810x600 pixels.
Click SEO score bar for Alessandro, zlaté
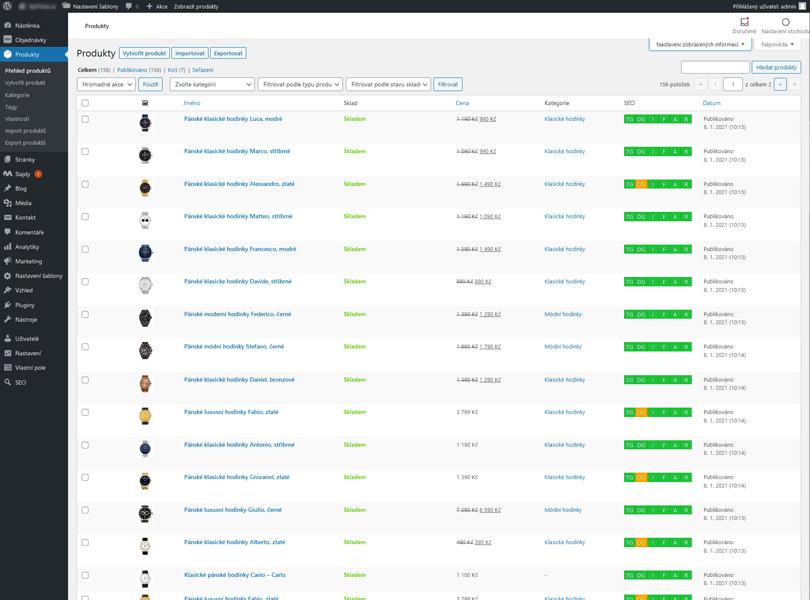point(658,184)
